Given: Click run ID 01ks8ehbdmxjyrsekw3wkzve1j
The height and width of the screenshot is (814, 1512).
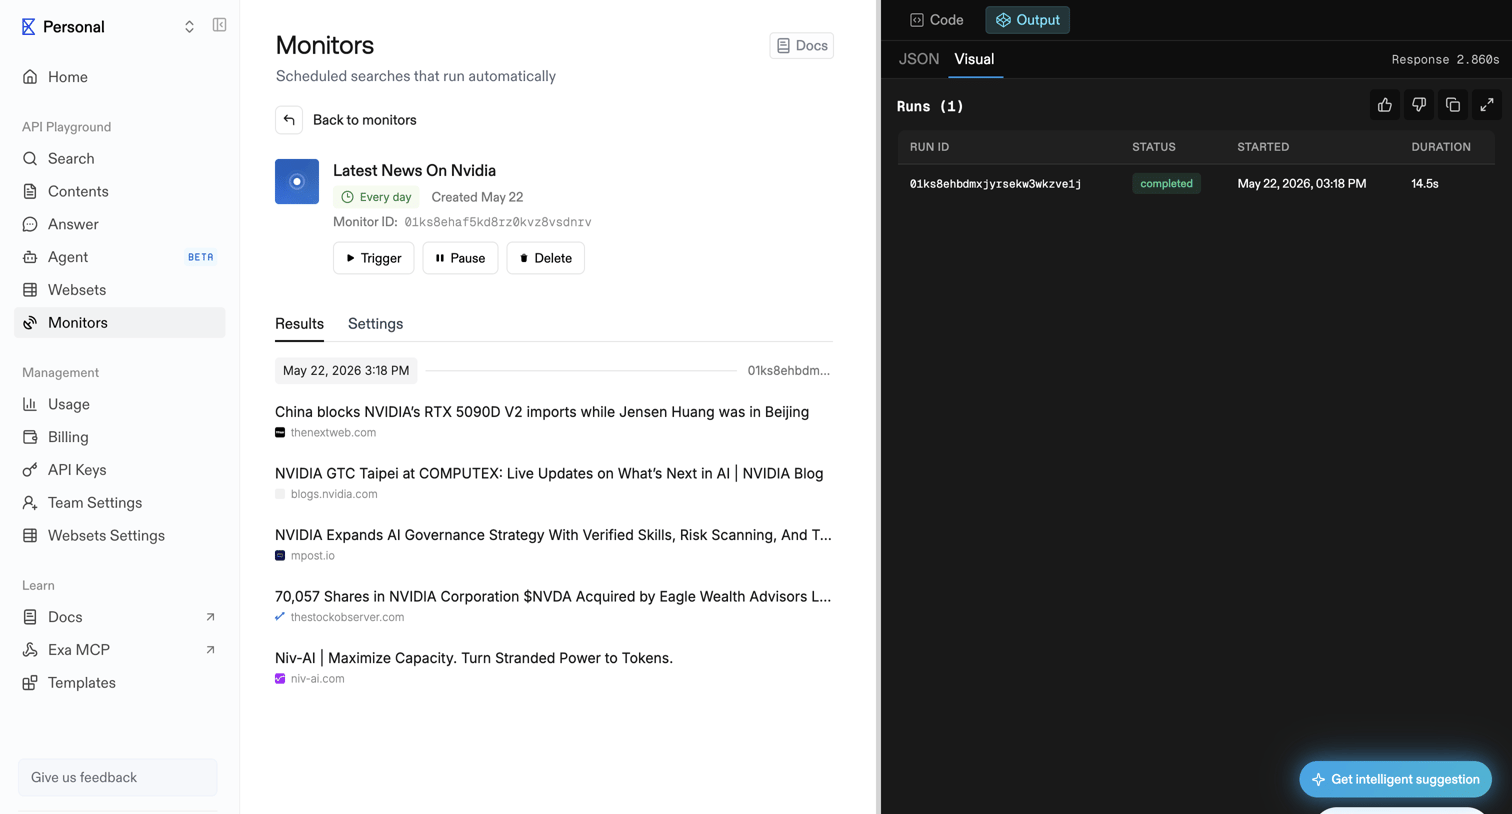Looking at the screenshot, I should [x=995, y=184].
